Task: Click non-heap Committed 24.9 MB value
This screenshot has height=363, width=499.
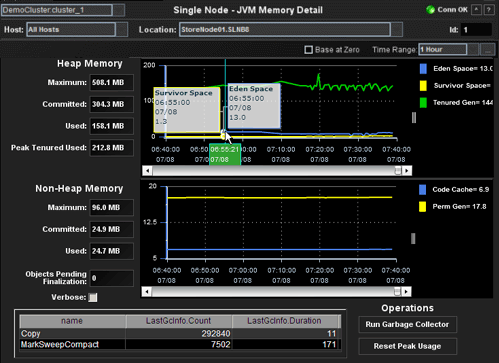Action: point(111,229)
